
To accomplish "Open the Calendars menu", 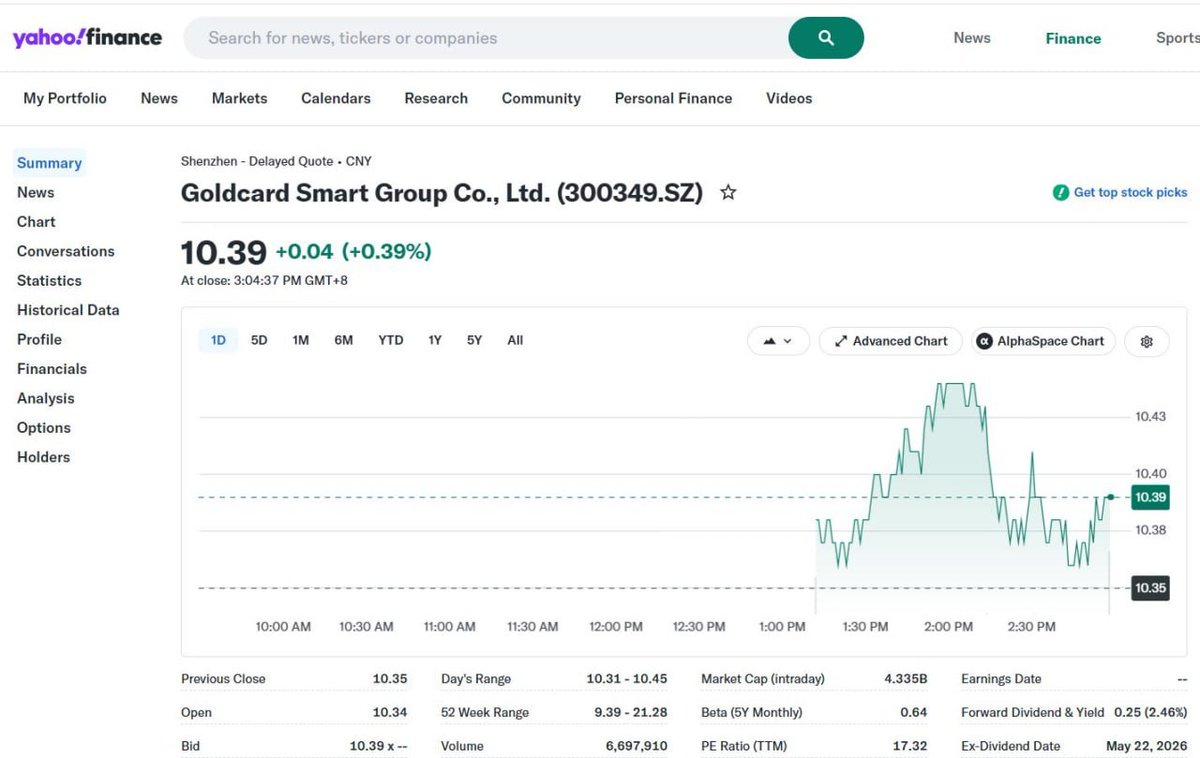I will click(x=336, y=98).
